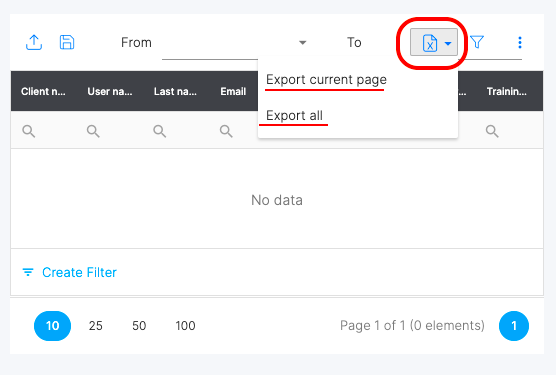
Task: Click the upload icon in toolbar
Action: 34,43
